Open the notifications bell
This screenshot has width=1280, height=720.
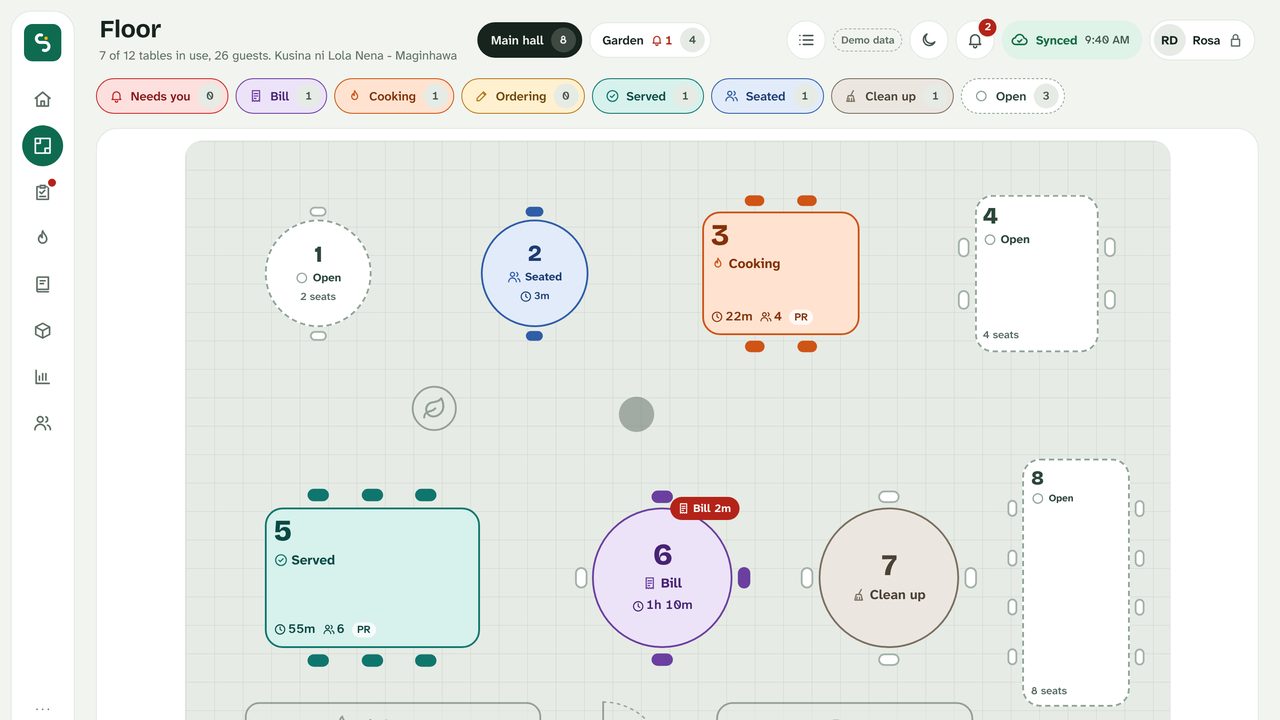[975, 40]
